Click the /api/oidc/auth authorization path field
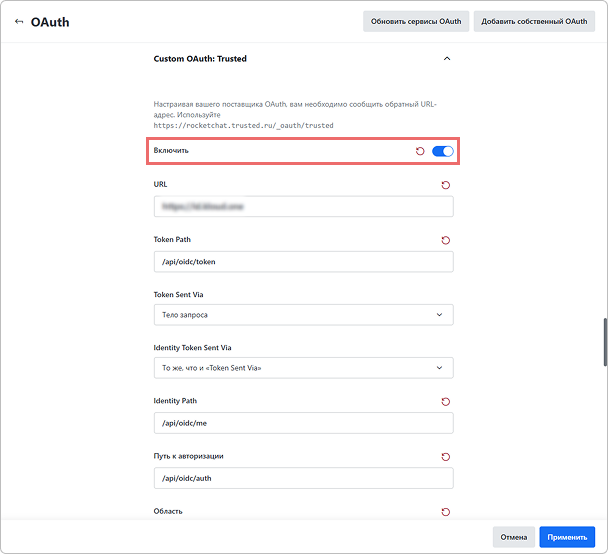608x554 pixels. click(x=304, y=478)
